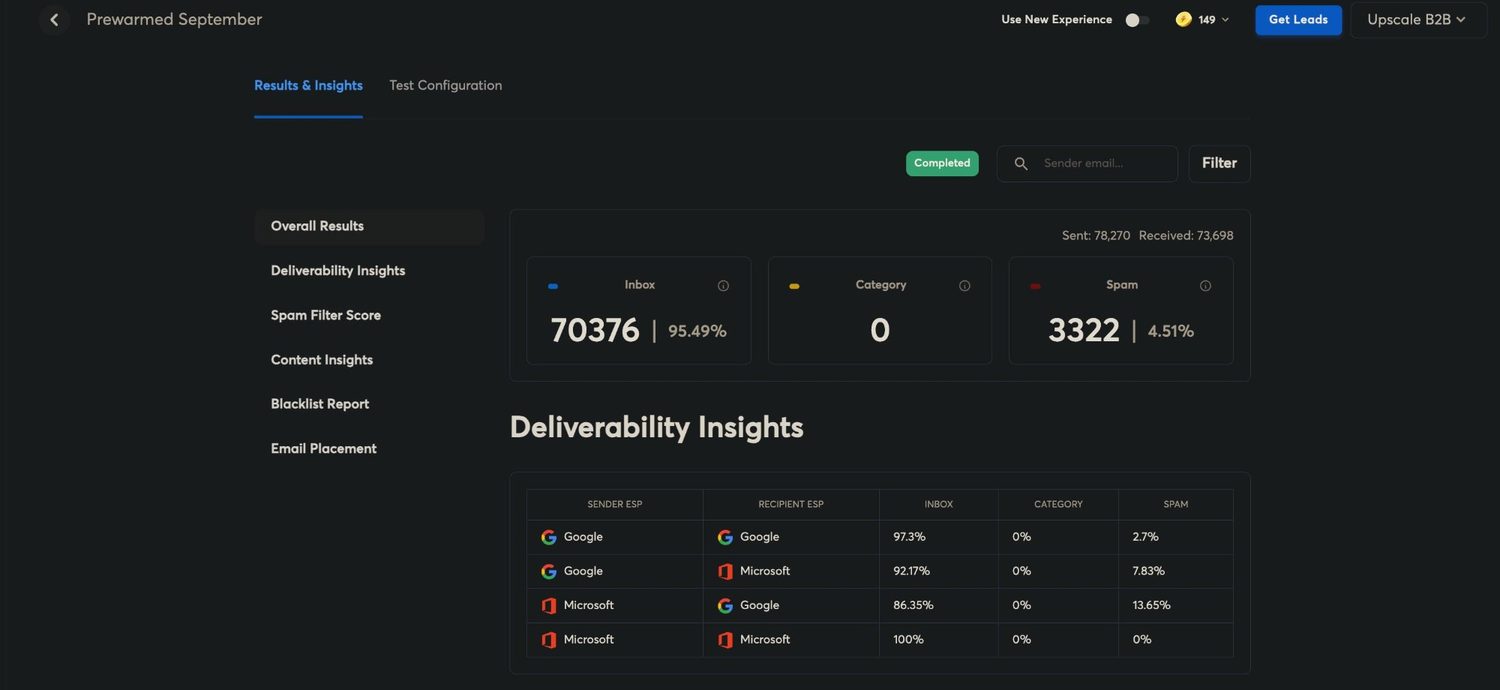Screen dimensions: 1500x690
Task: Click the 92.17% inbox value
Action: coord(911,571)
